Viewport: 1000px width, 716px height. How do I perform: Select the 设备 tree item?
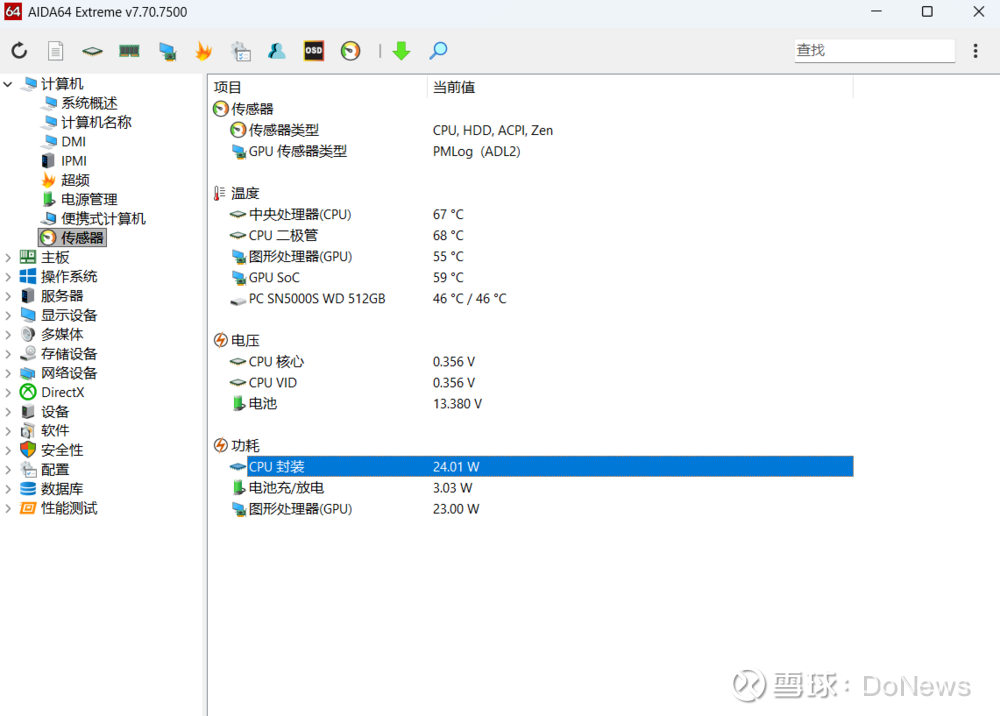click(x=55, y=411)
